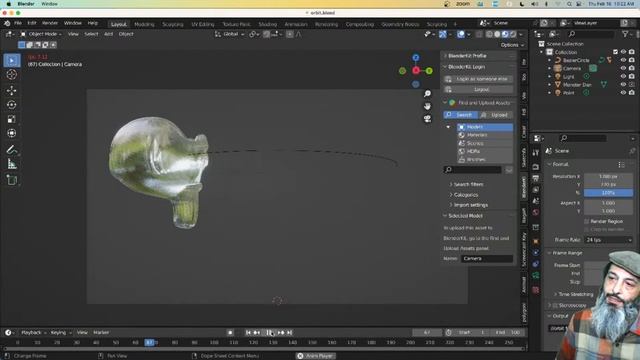
Task: Click the auto keying record button
Action: [230, 333]
